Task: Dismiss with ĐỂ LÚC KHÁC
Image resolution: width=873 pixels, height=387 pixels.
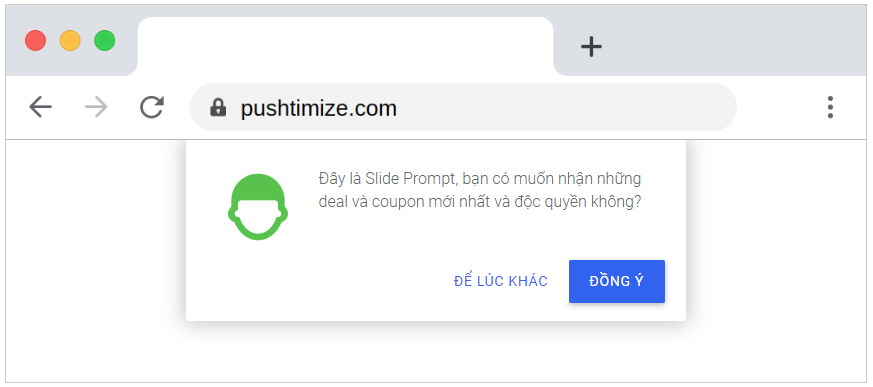Action: [x=501, y=281]
